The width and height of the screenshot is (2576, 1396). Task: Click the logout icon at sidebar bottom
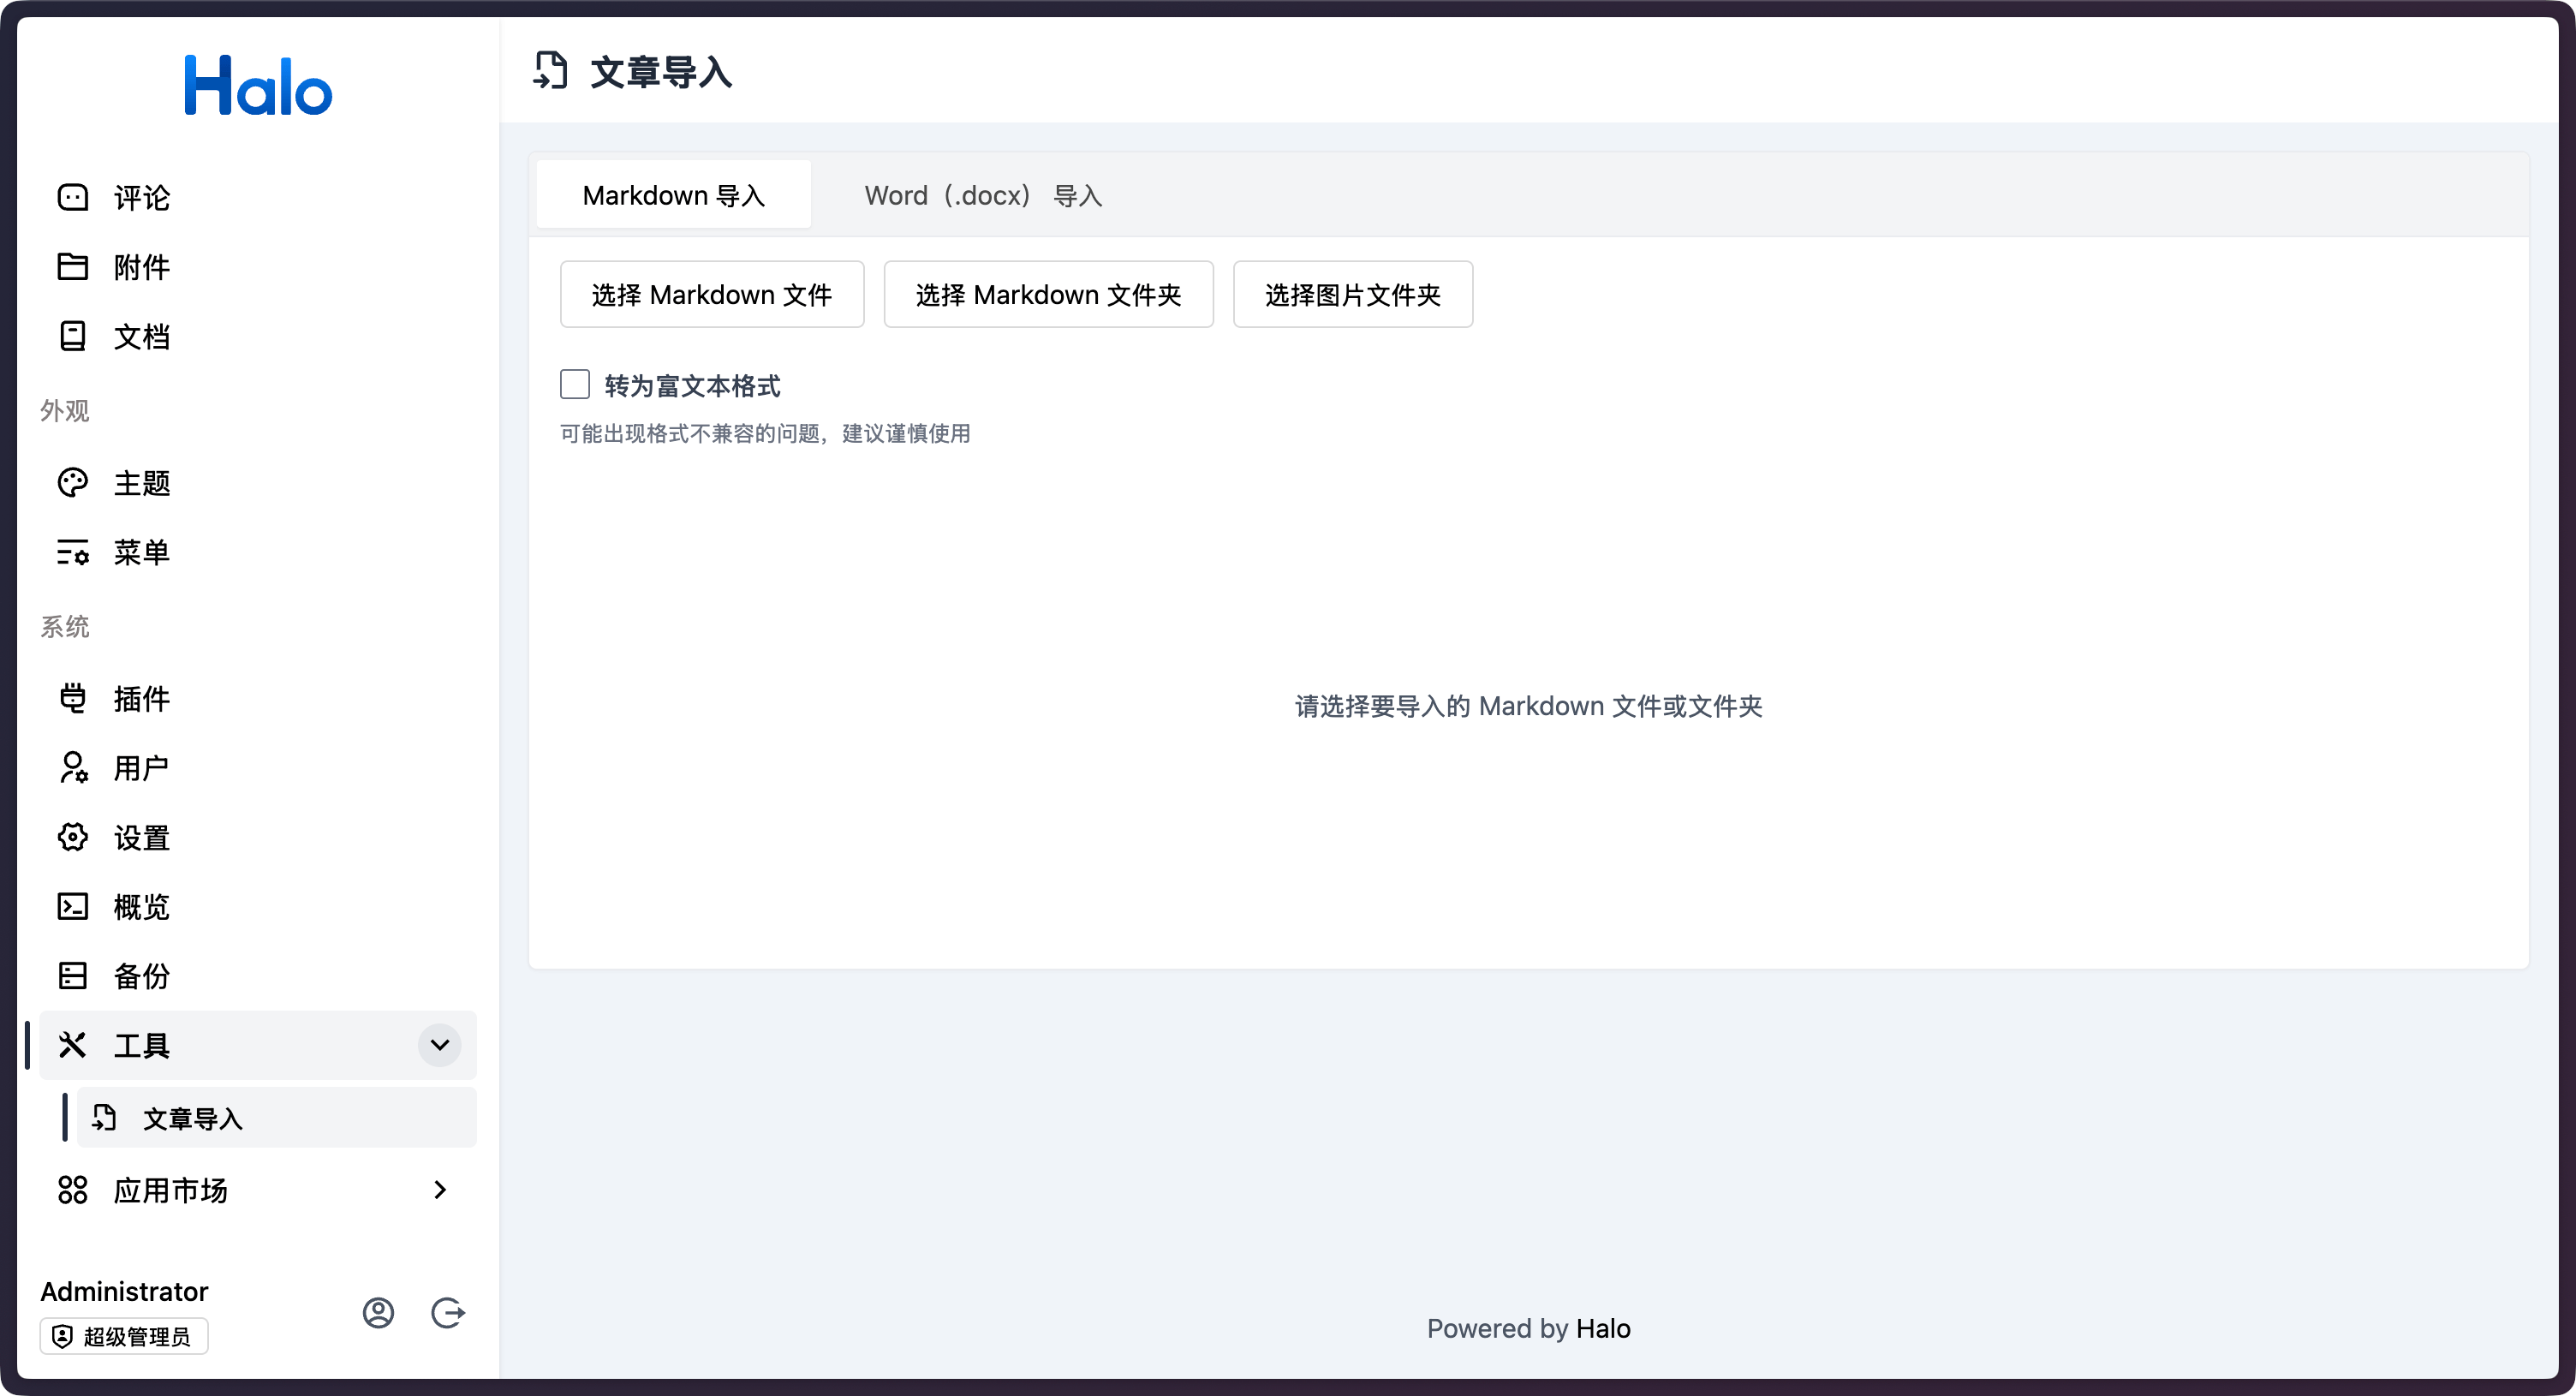coord(448,1313)
